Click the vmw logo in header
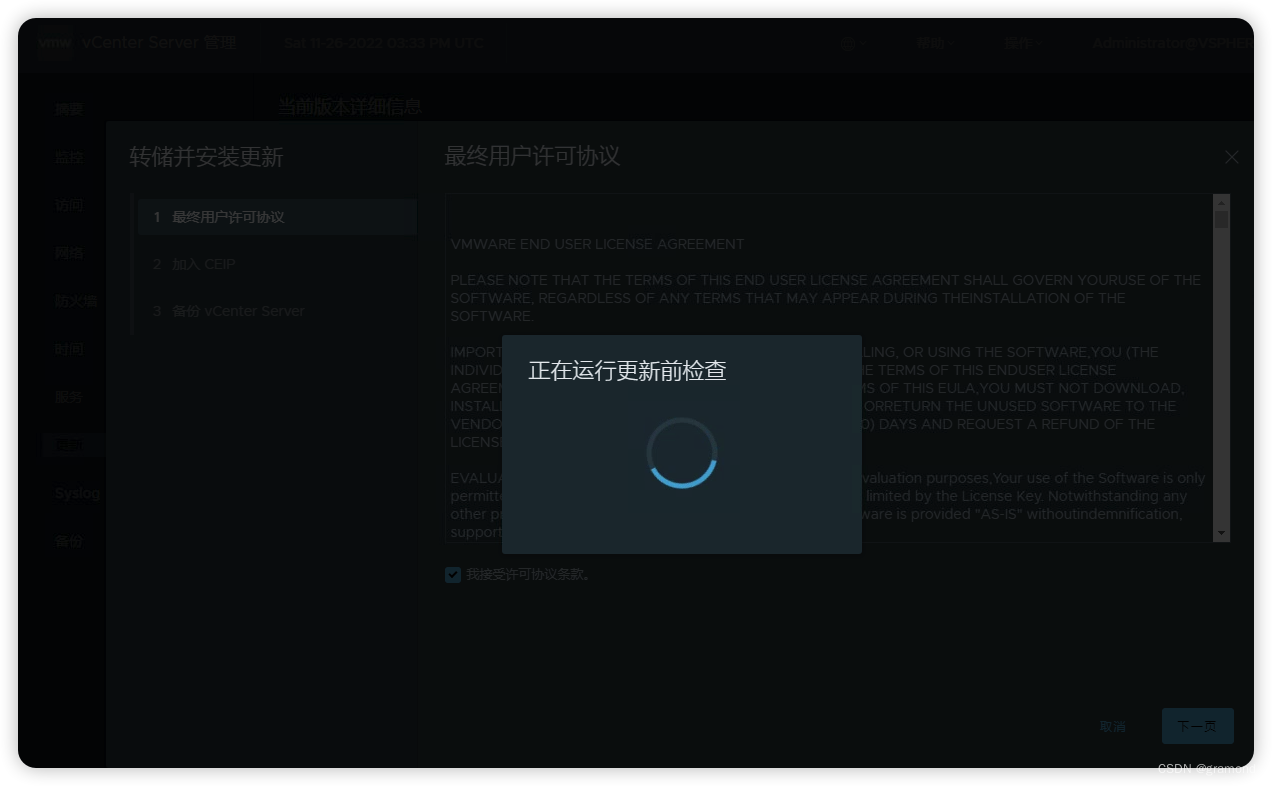This screenshot has width=1272, height=786. pyautogui.click(x=56, y=43)
